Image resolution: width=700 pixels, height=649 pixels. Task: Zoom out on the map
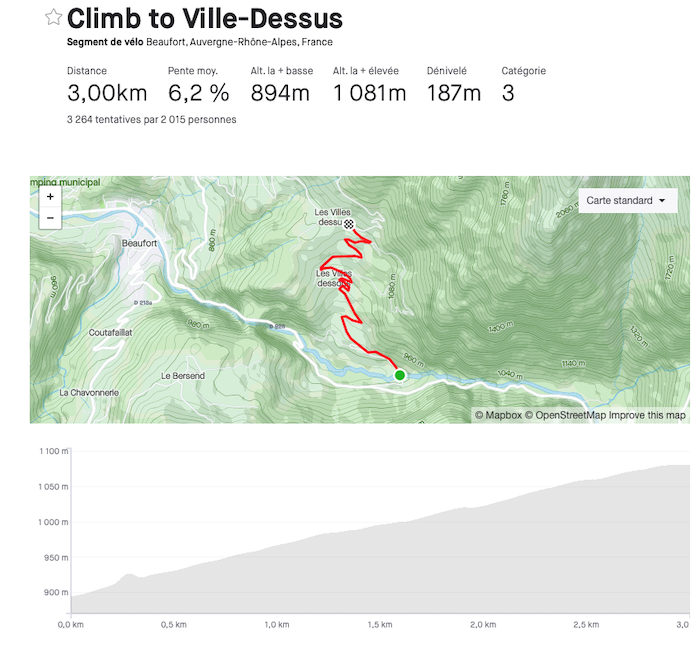pyautogui.click(x=50, y=217)
